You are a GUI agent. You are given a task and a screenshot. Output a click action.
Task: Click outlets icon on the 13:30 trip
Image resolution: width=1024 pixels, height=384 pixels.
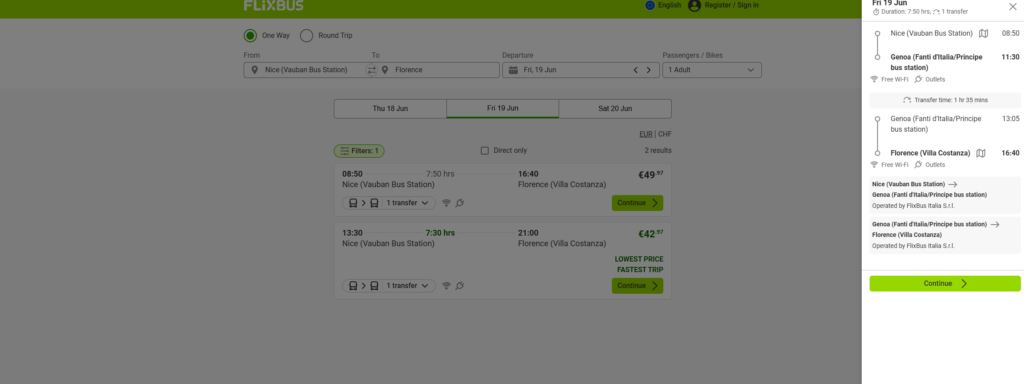tap(460, 285)
